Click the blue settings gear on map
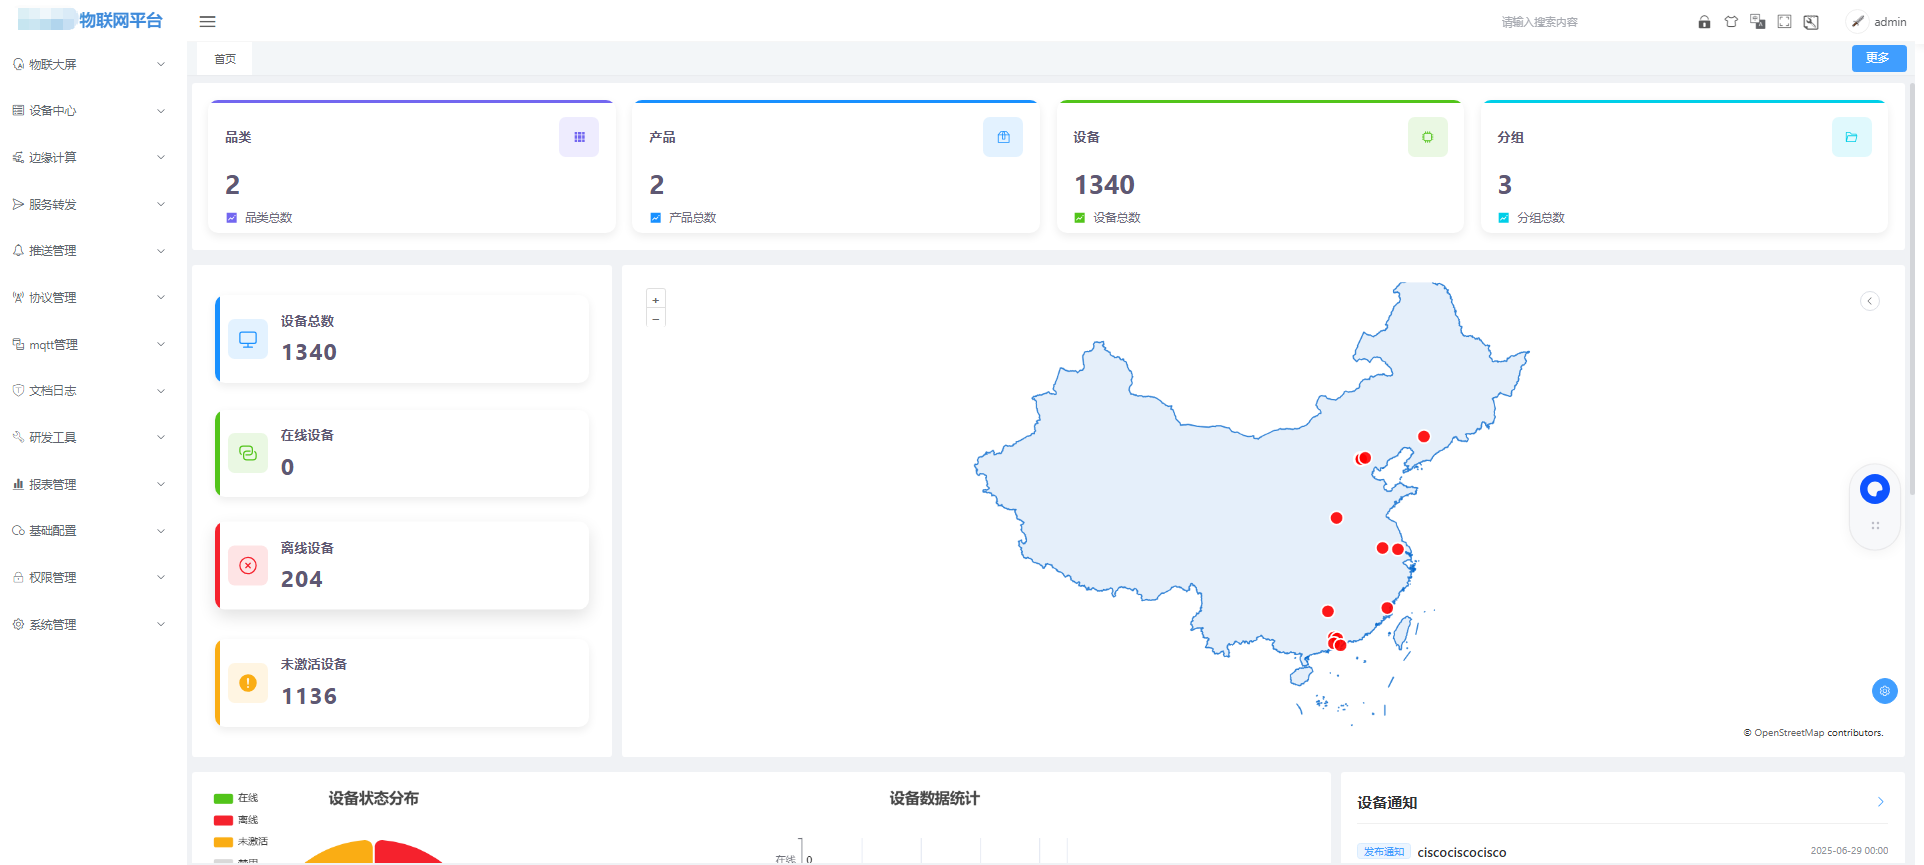Screen dimensions: 1924x865 pos(1884,691)
